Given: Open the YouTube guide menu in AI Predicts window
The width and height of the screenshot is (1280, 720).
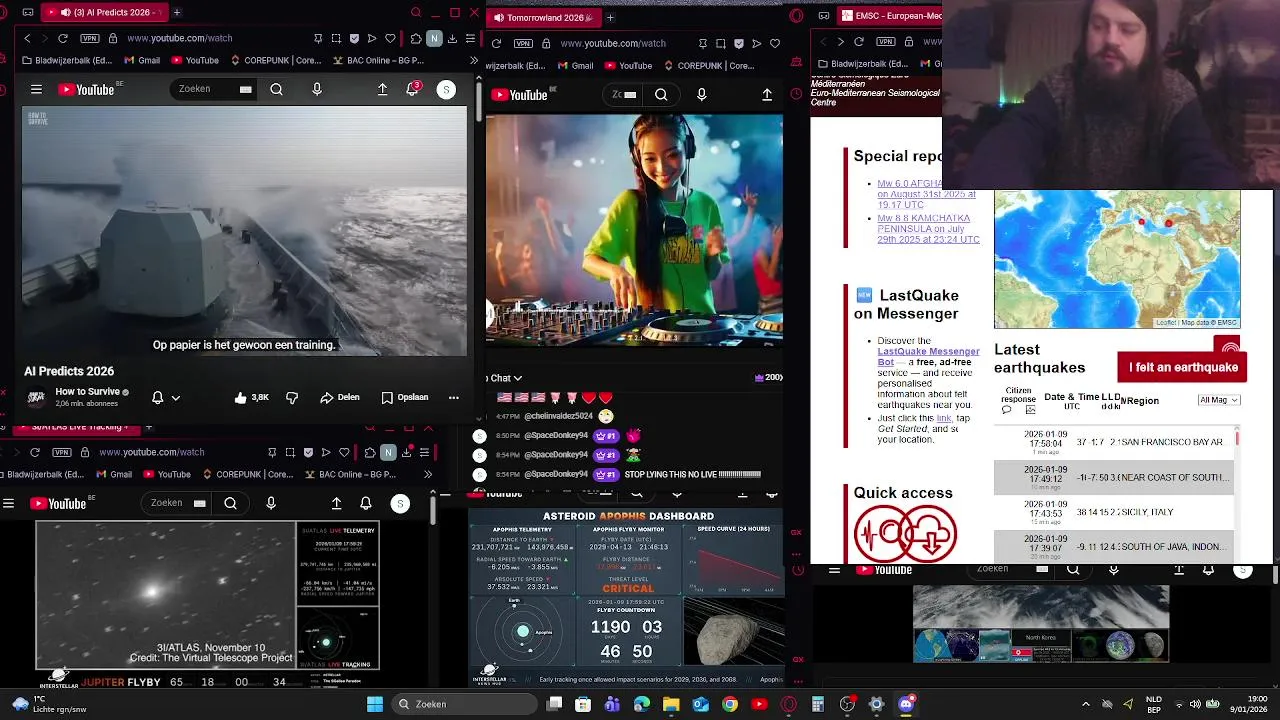Looking at the screenshot, I should tap(36, 90).
